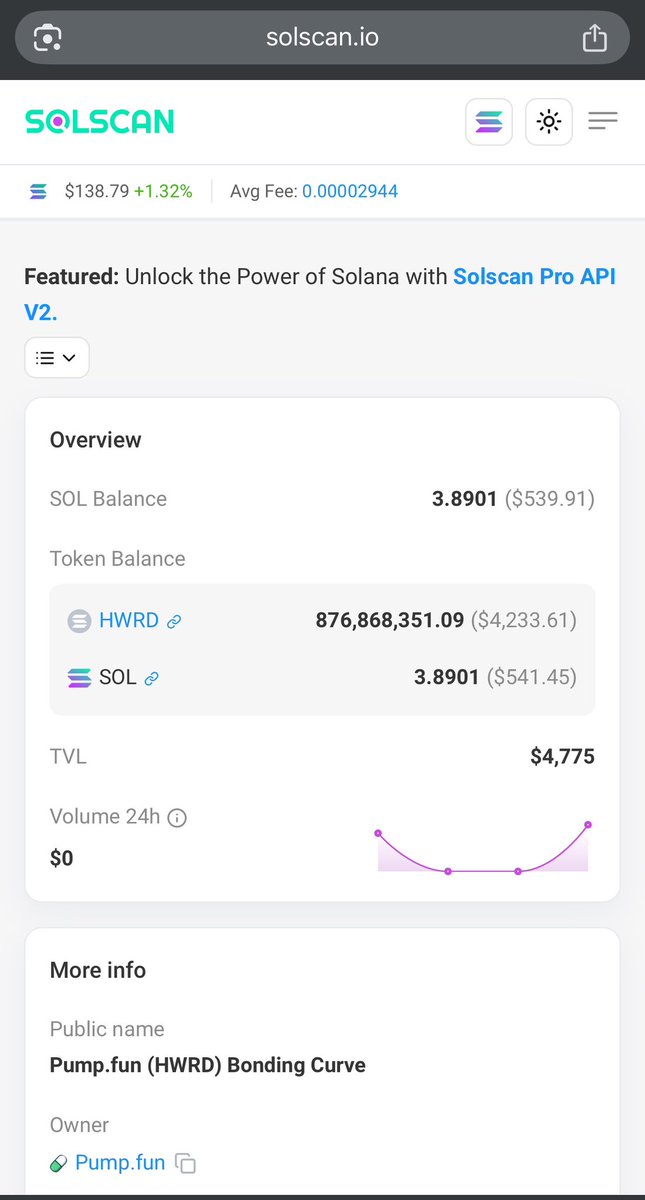The height and width of the screenshot is (1200, 645).
Task: Click the SOL token balance 3.8901 ($541.45)
Action: tap(495, 677)
